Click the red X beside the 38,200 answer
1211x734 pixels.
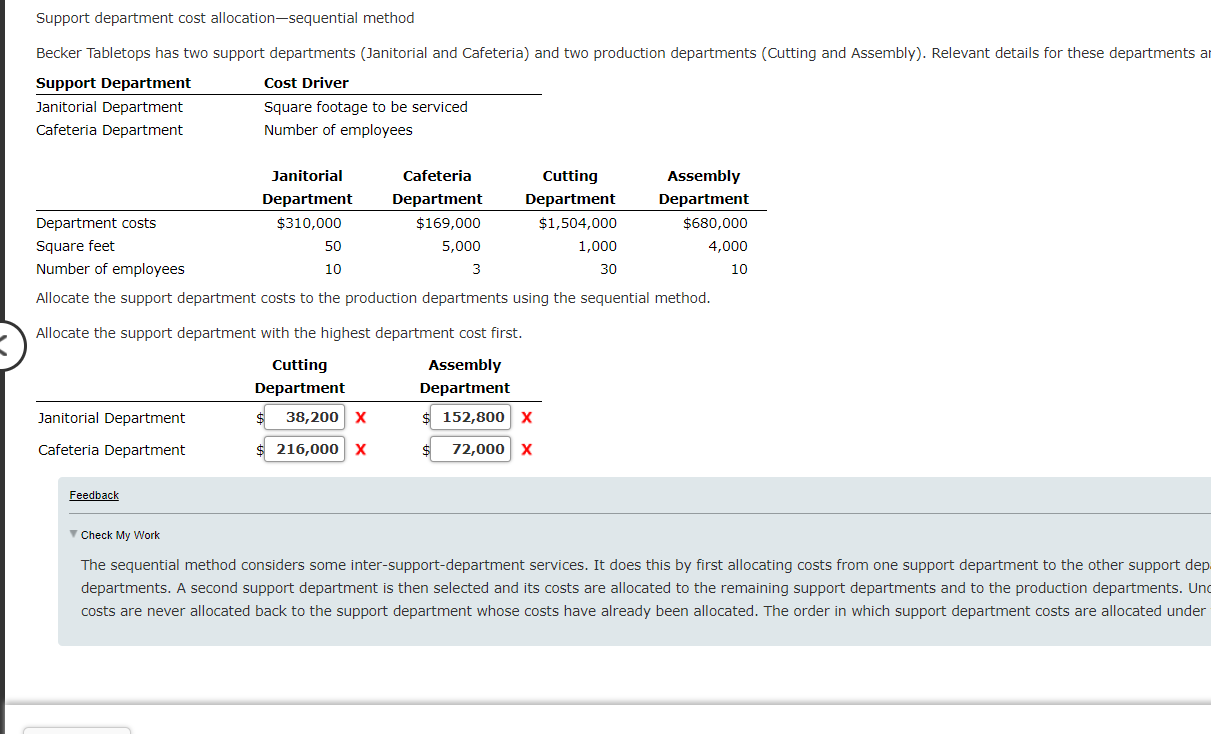point(360,417)
